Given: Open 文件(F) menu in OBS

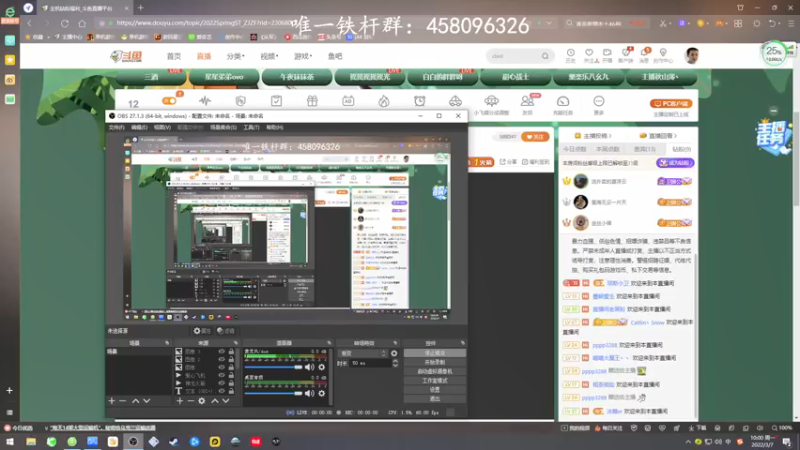Looking at the screenshot, I should (x=116, y=127).
